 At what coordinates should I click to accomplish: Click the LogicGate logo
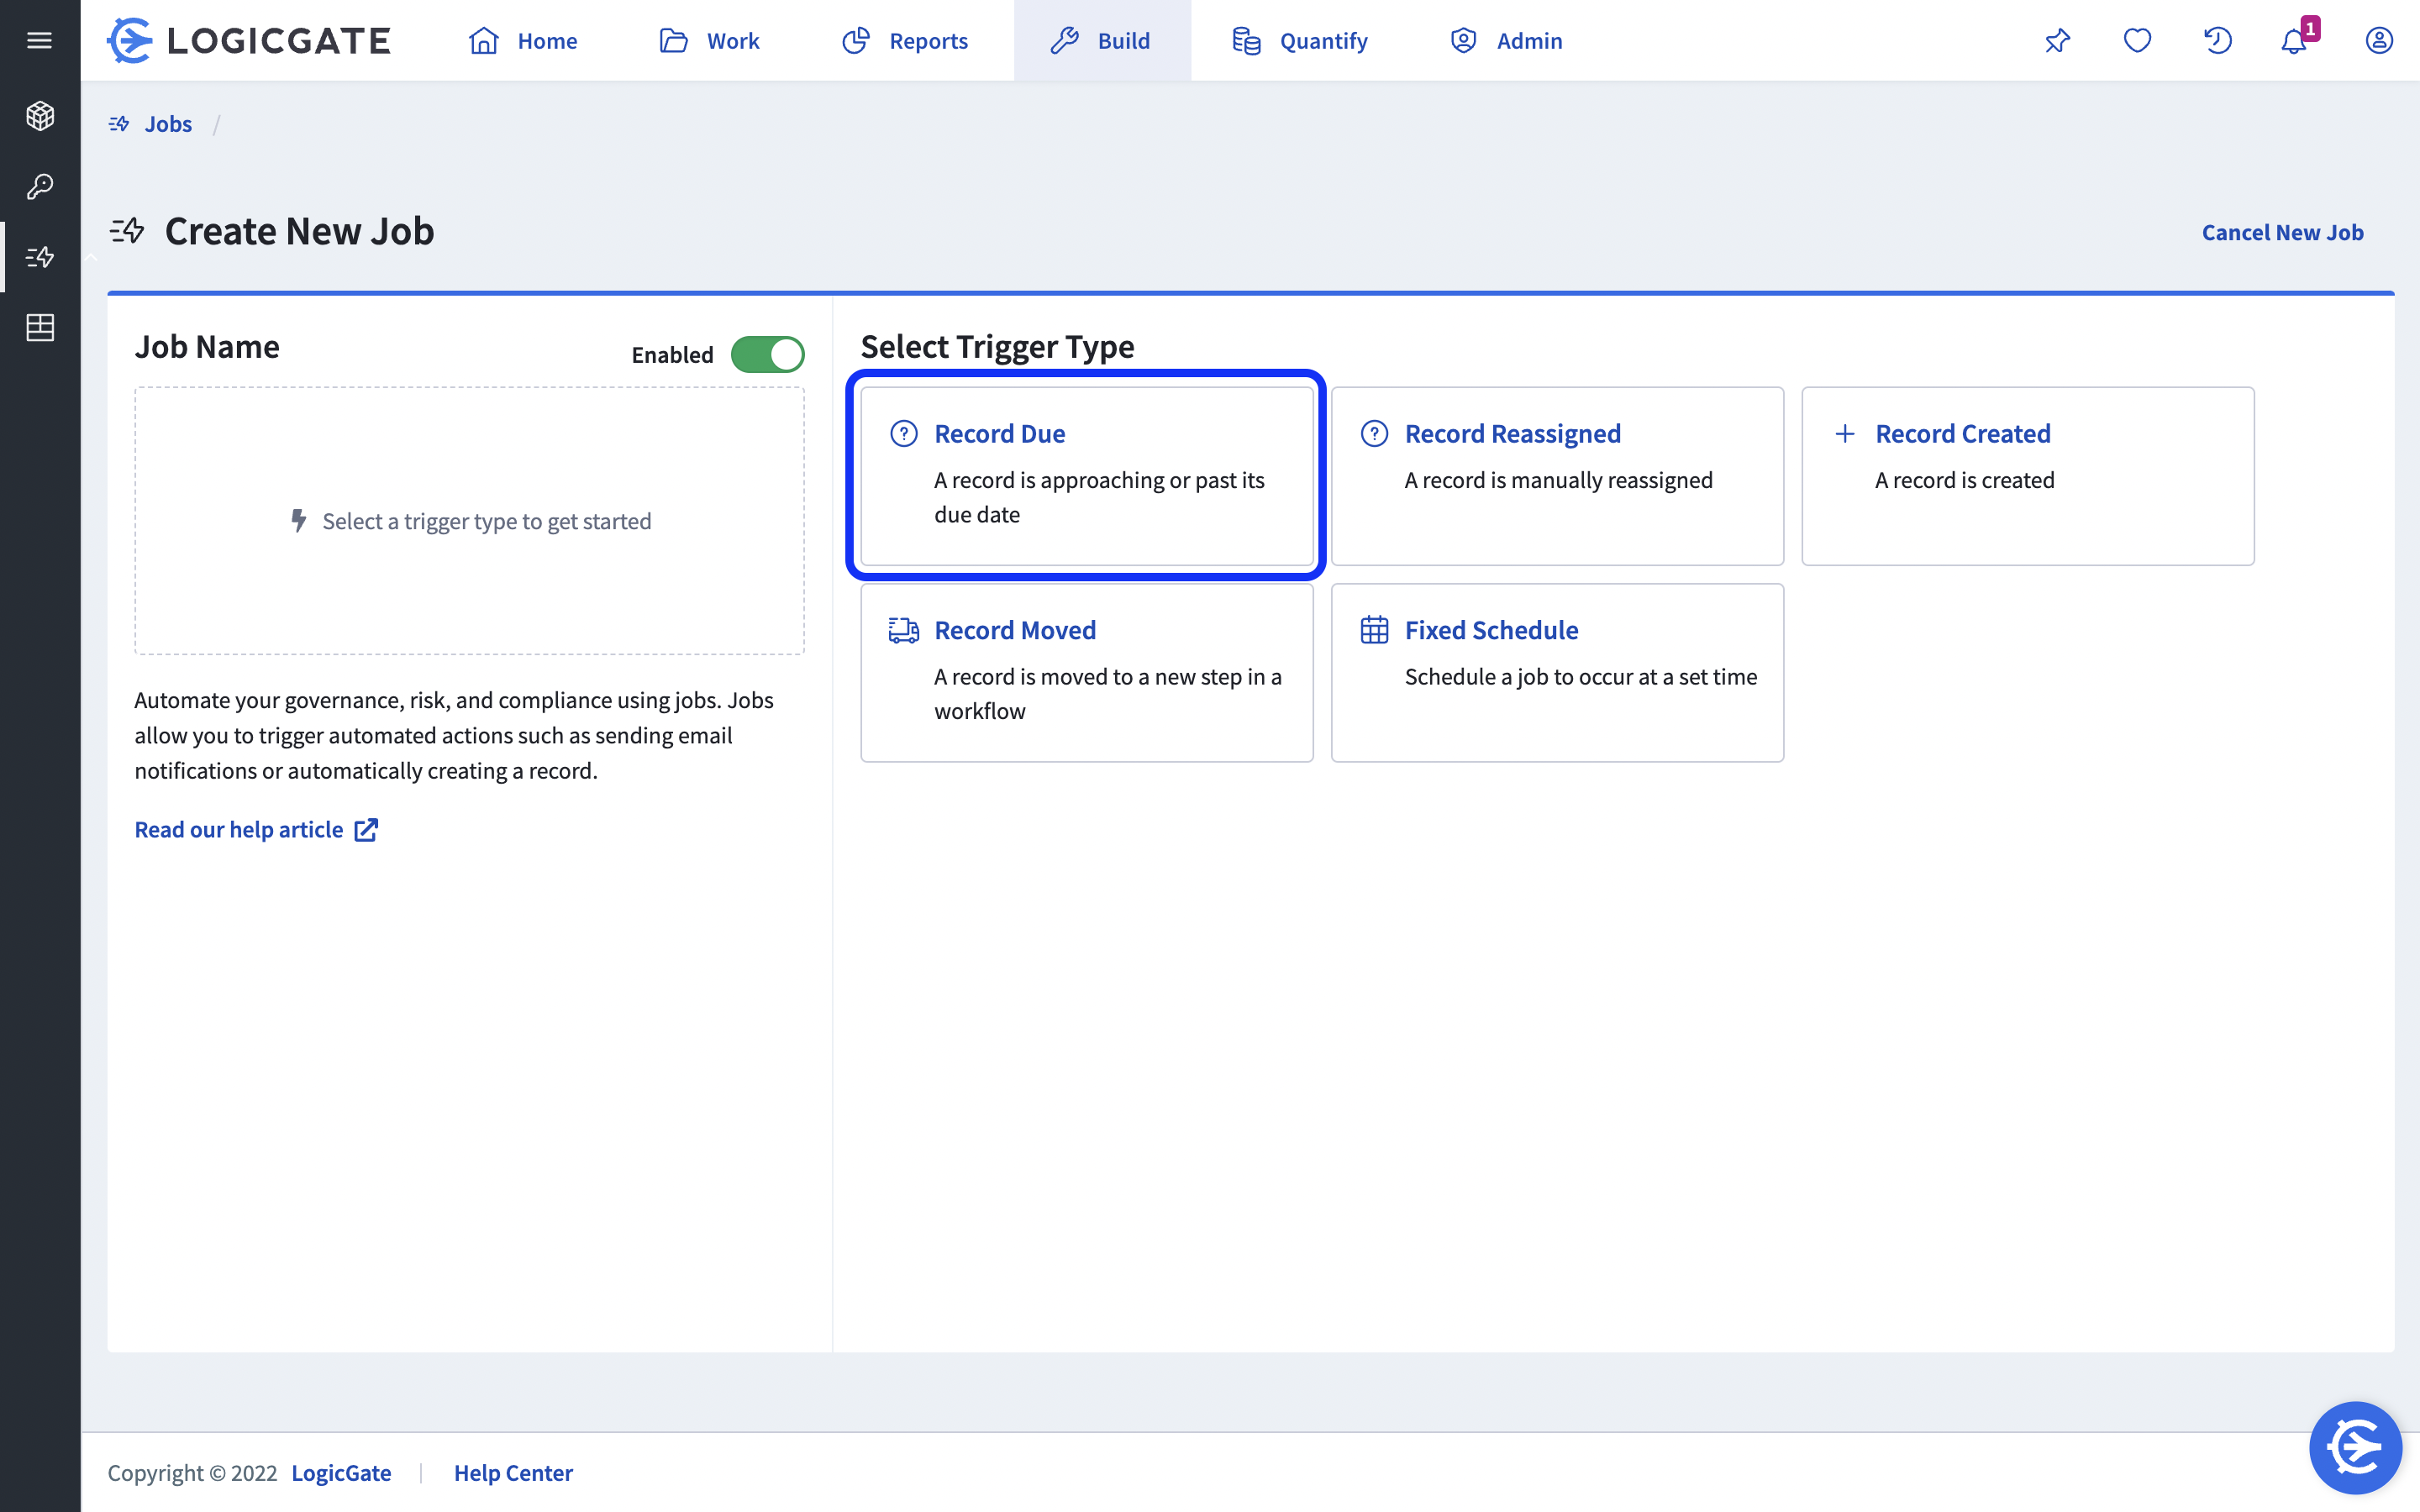click(x=249, y=40)
